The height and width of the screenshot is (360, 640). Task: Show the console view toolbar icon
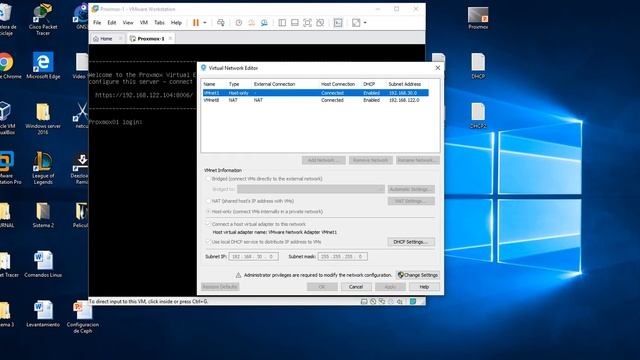point(338,23)
